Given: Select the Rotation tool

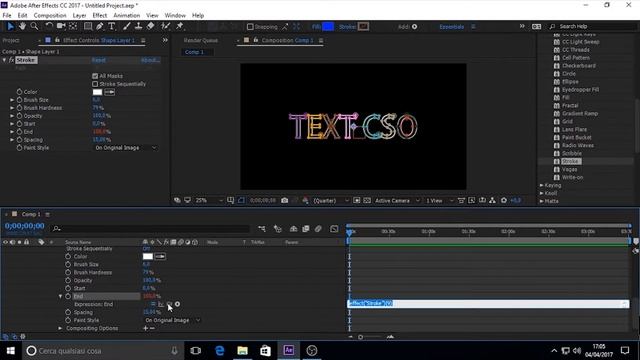Looking at the screenshot, I should (x=49, y=27).
